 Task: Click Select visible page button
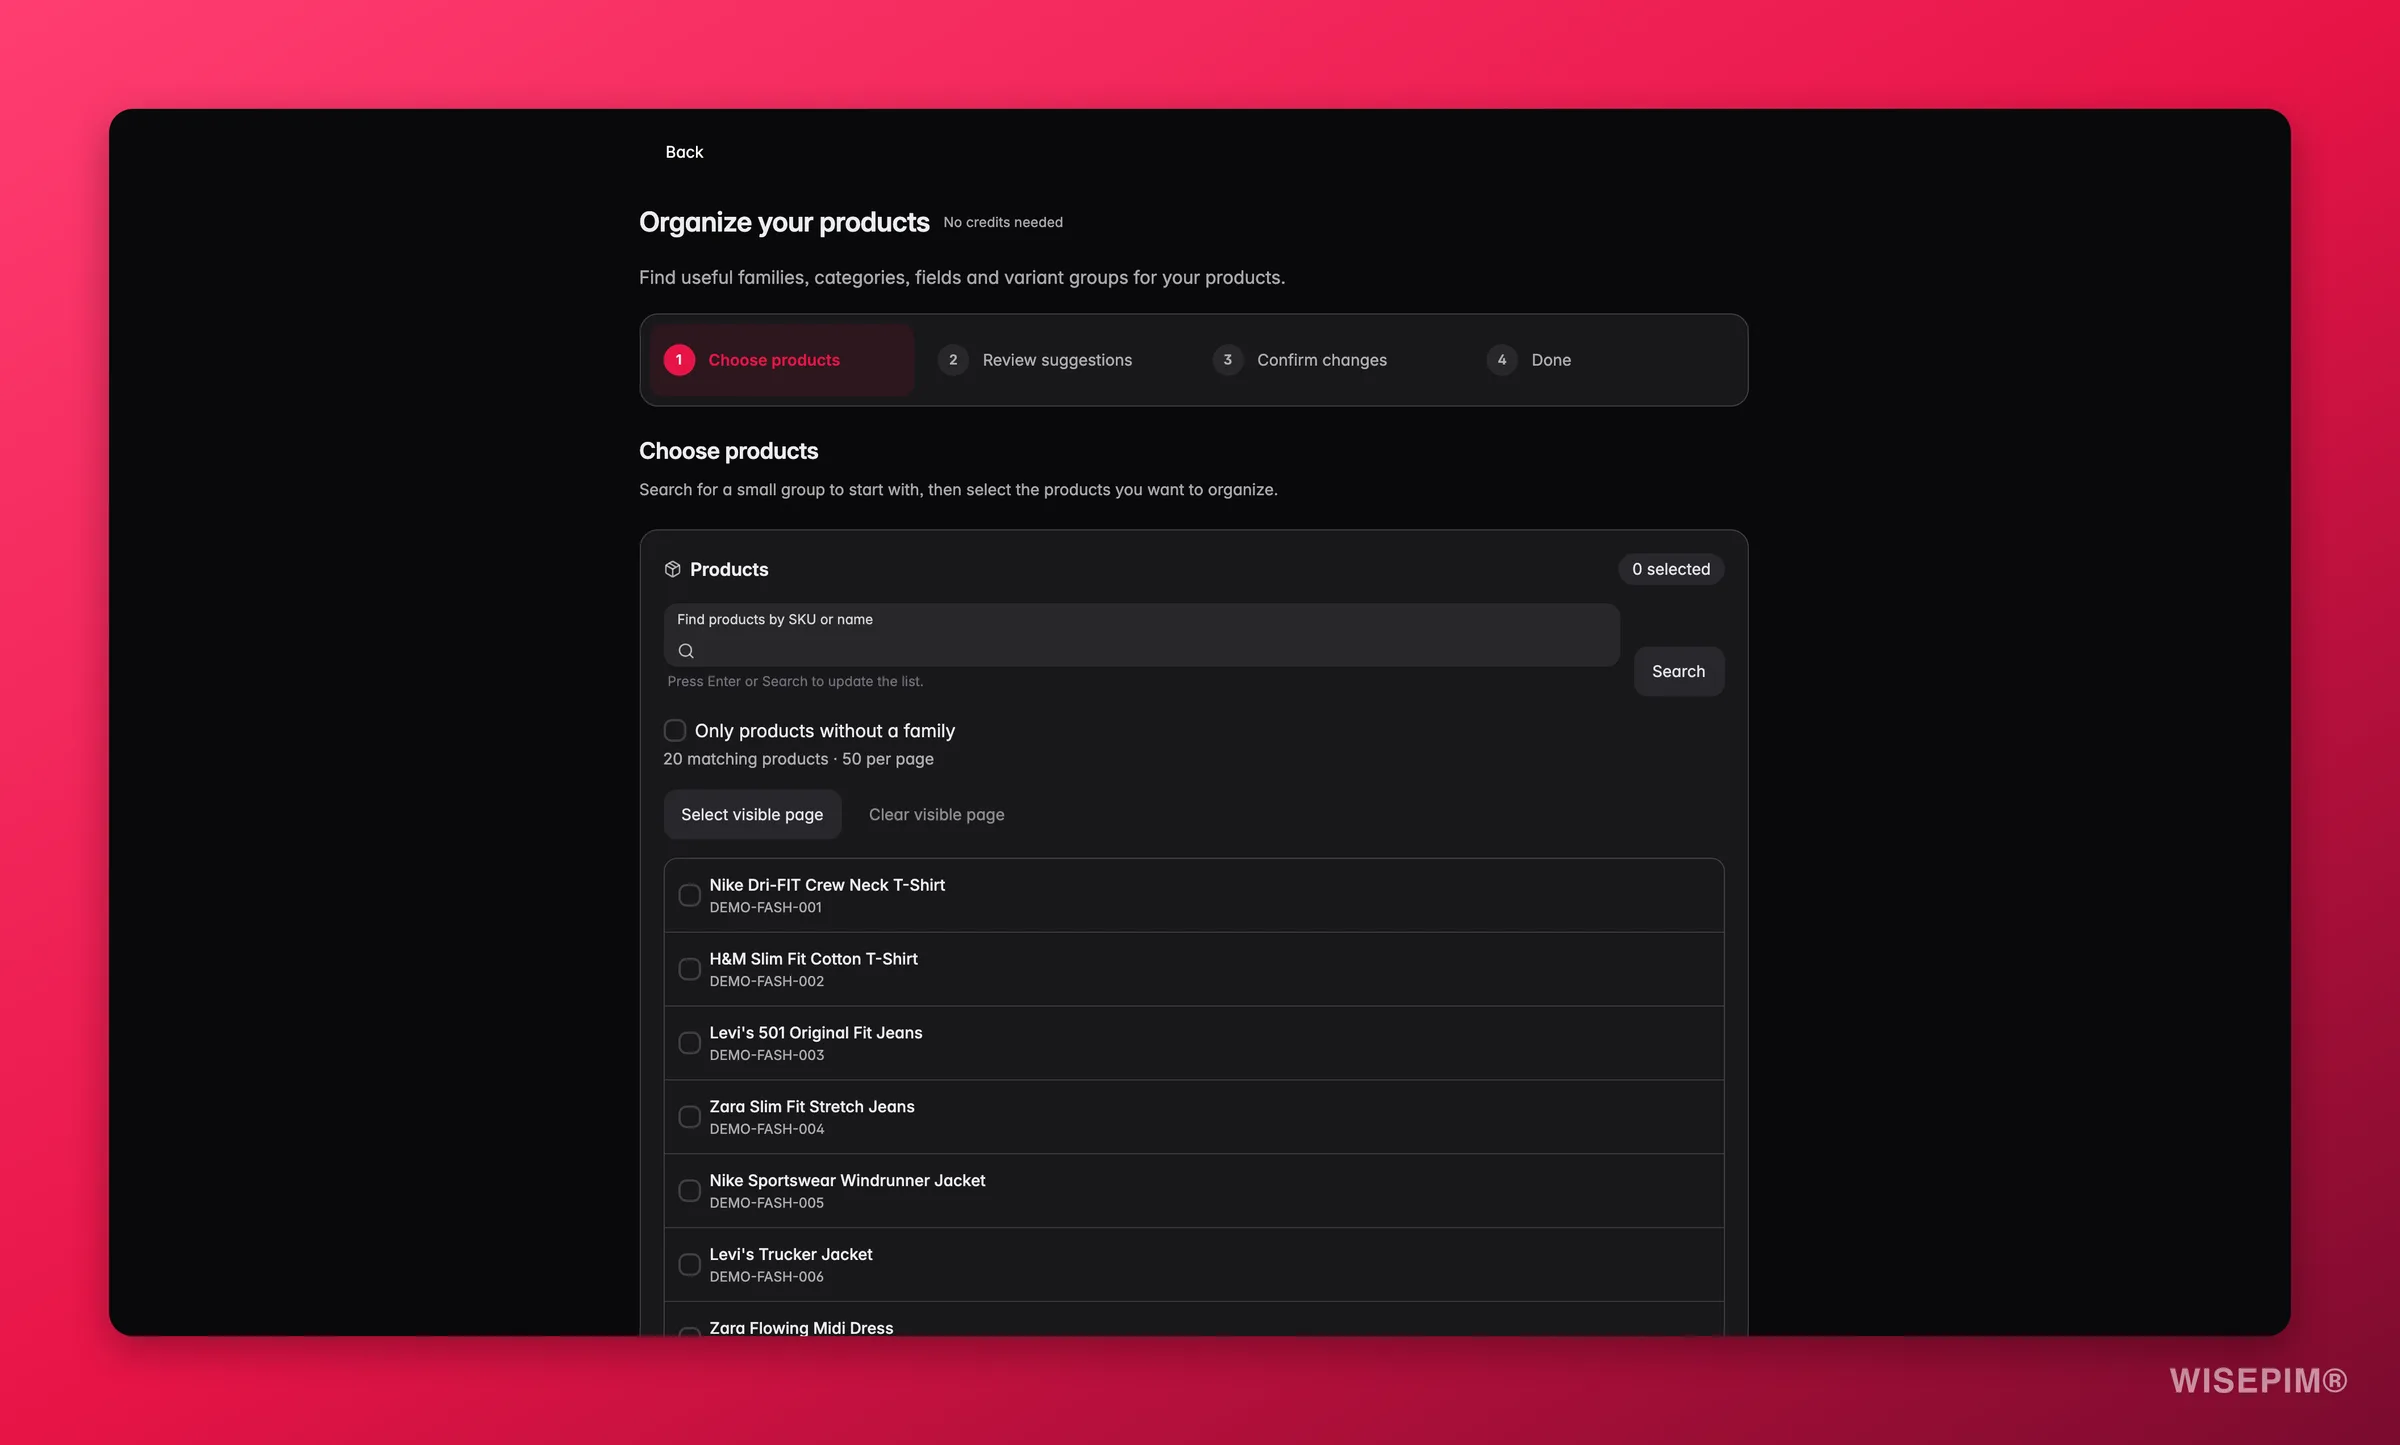[752, 815]
